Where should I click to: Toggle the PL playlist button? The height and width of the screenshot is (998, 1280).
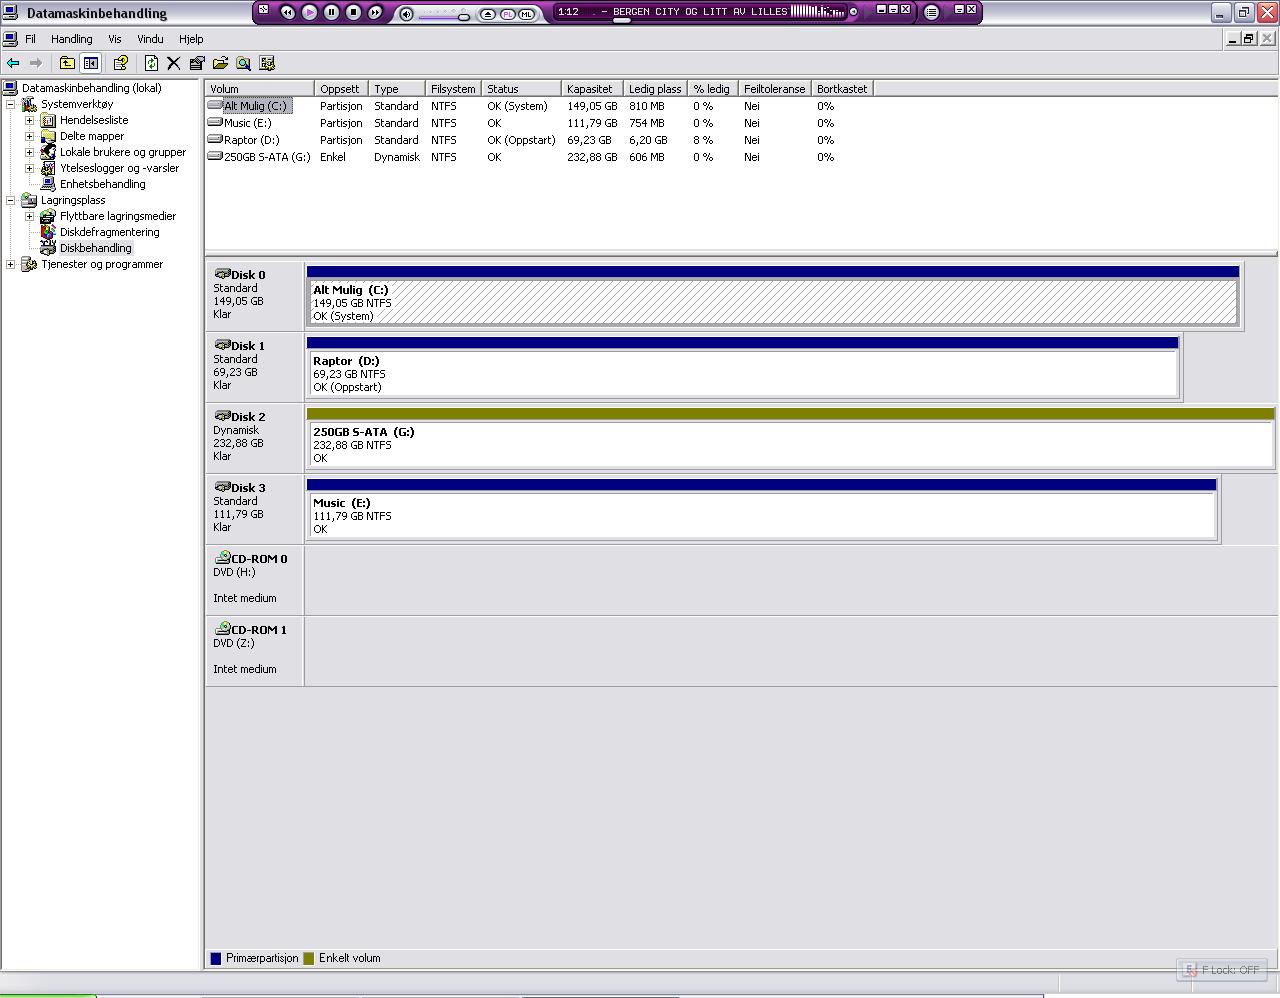[x=507, y=14]
